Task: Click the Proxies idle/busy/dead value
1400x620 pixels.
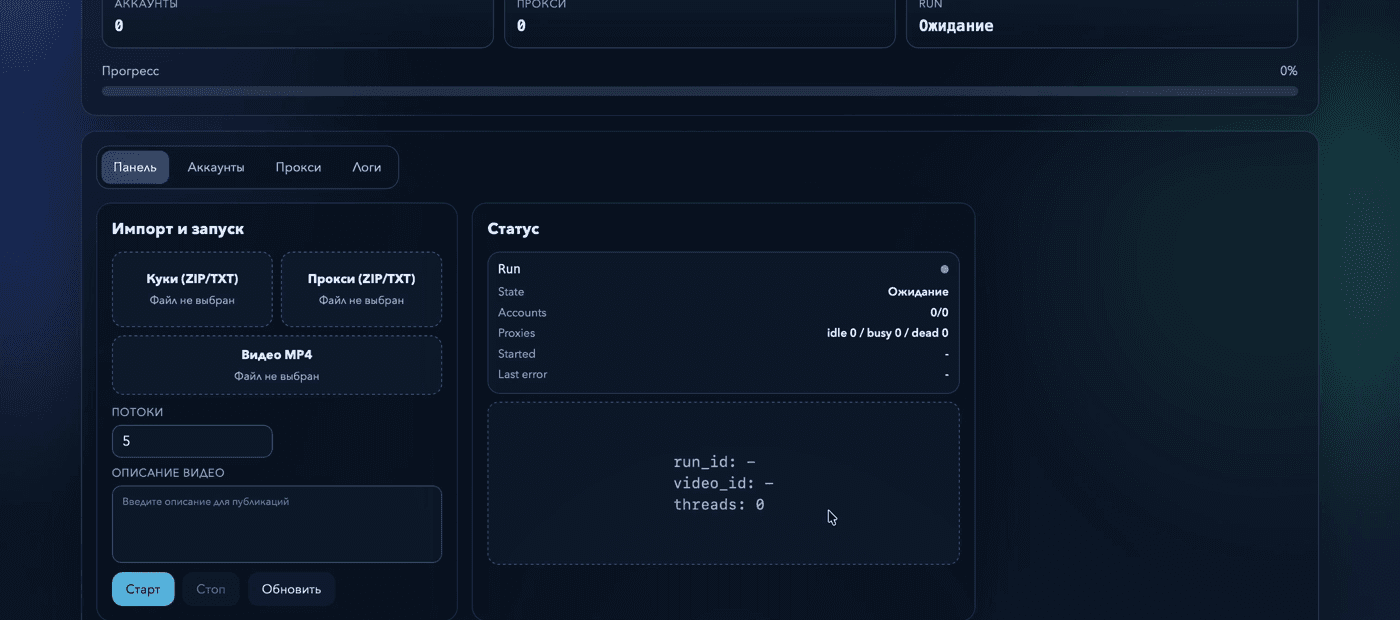Action: pos(881,333)
